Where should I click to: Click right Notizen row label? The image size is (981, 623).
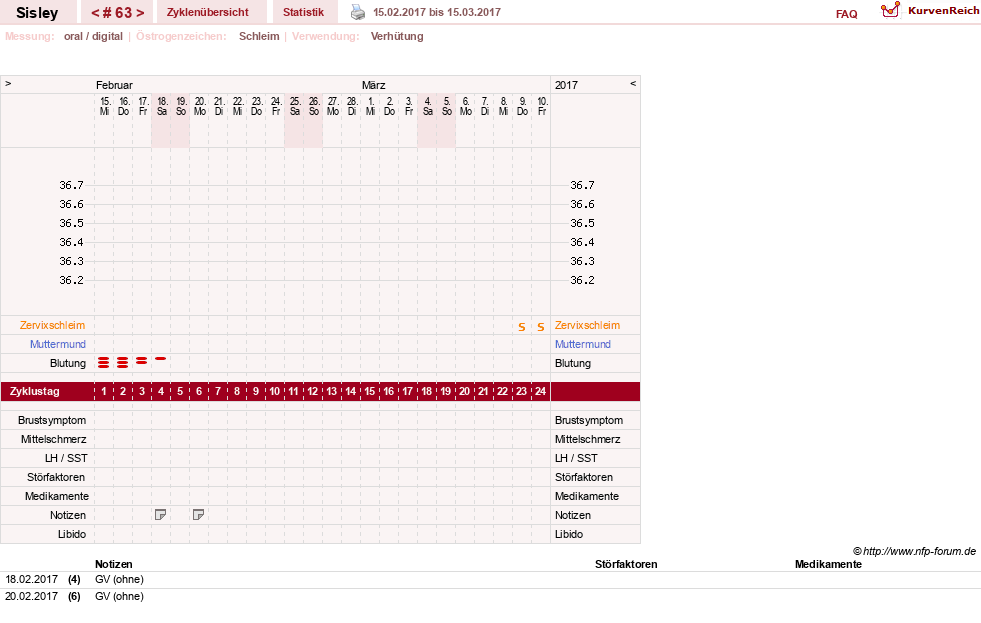click(x=572, y=515)
